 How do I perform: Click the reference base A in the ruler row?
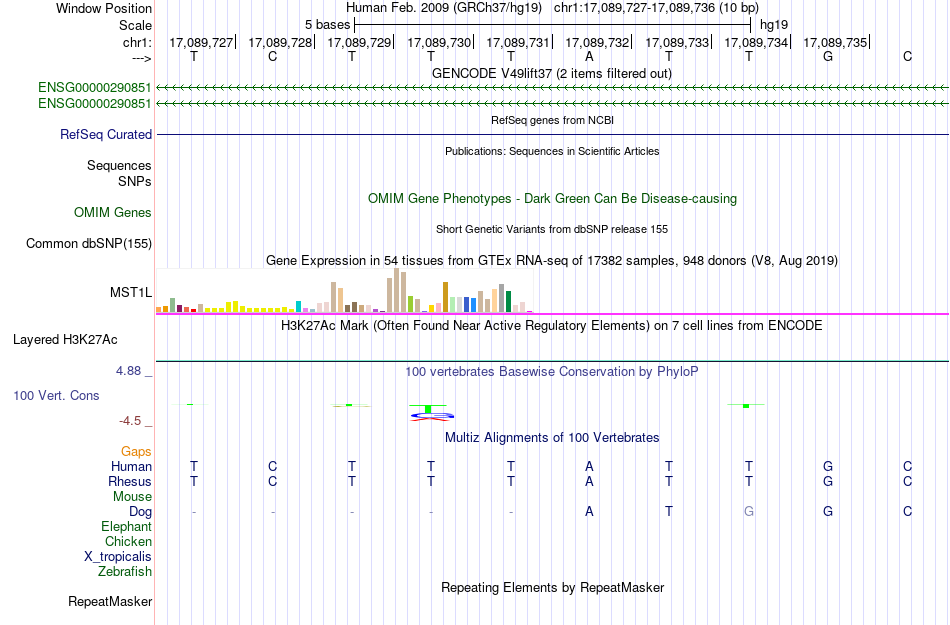coord(589,56)
